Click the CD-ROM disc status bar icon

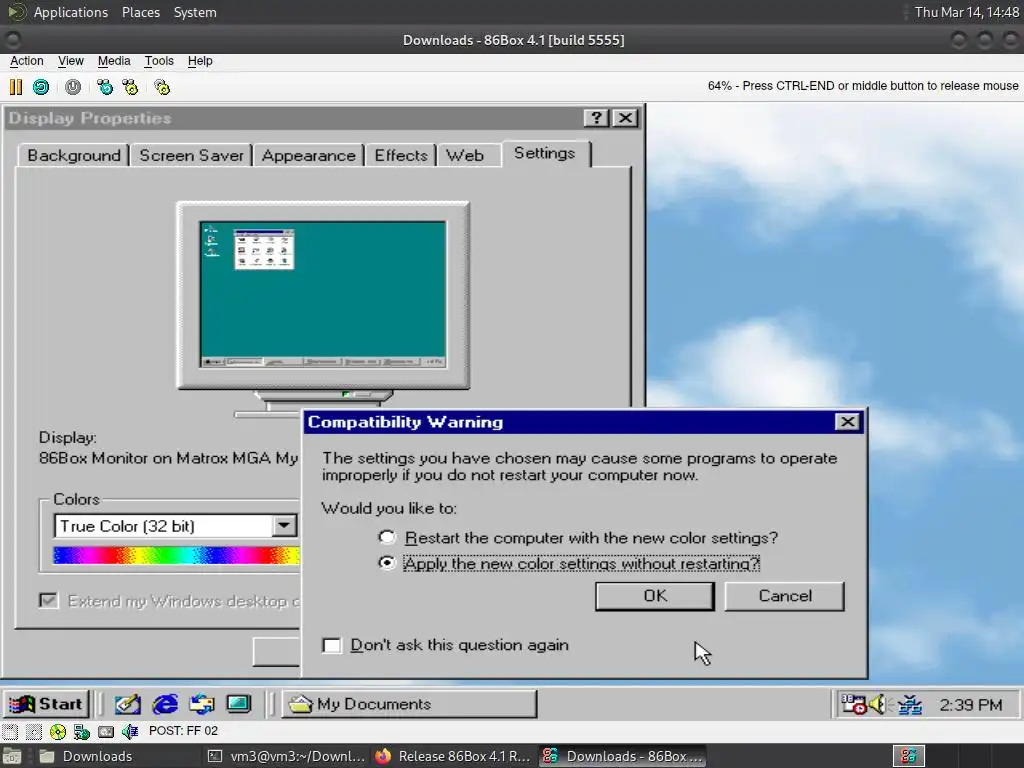click(x=57, y=731)
